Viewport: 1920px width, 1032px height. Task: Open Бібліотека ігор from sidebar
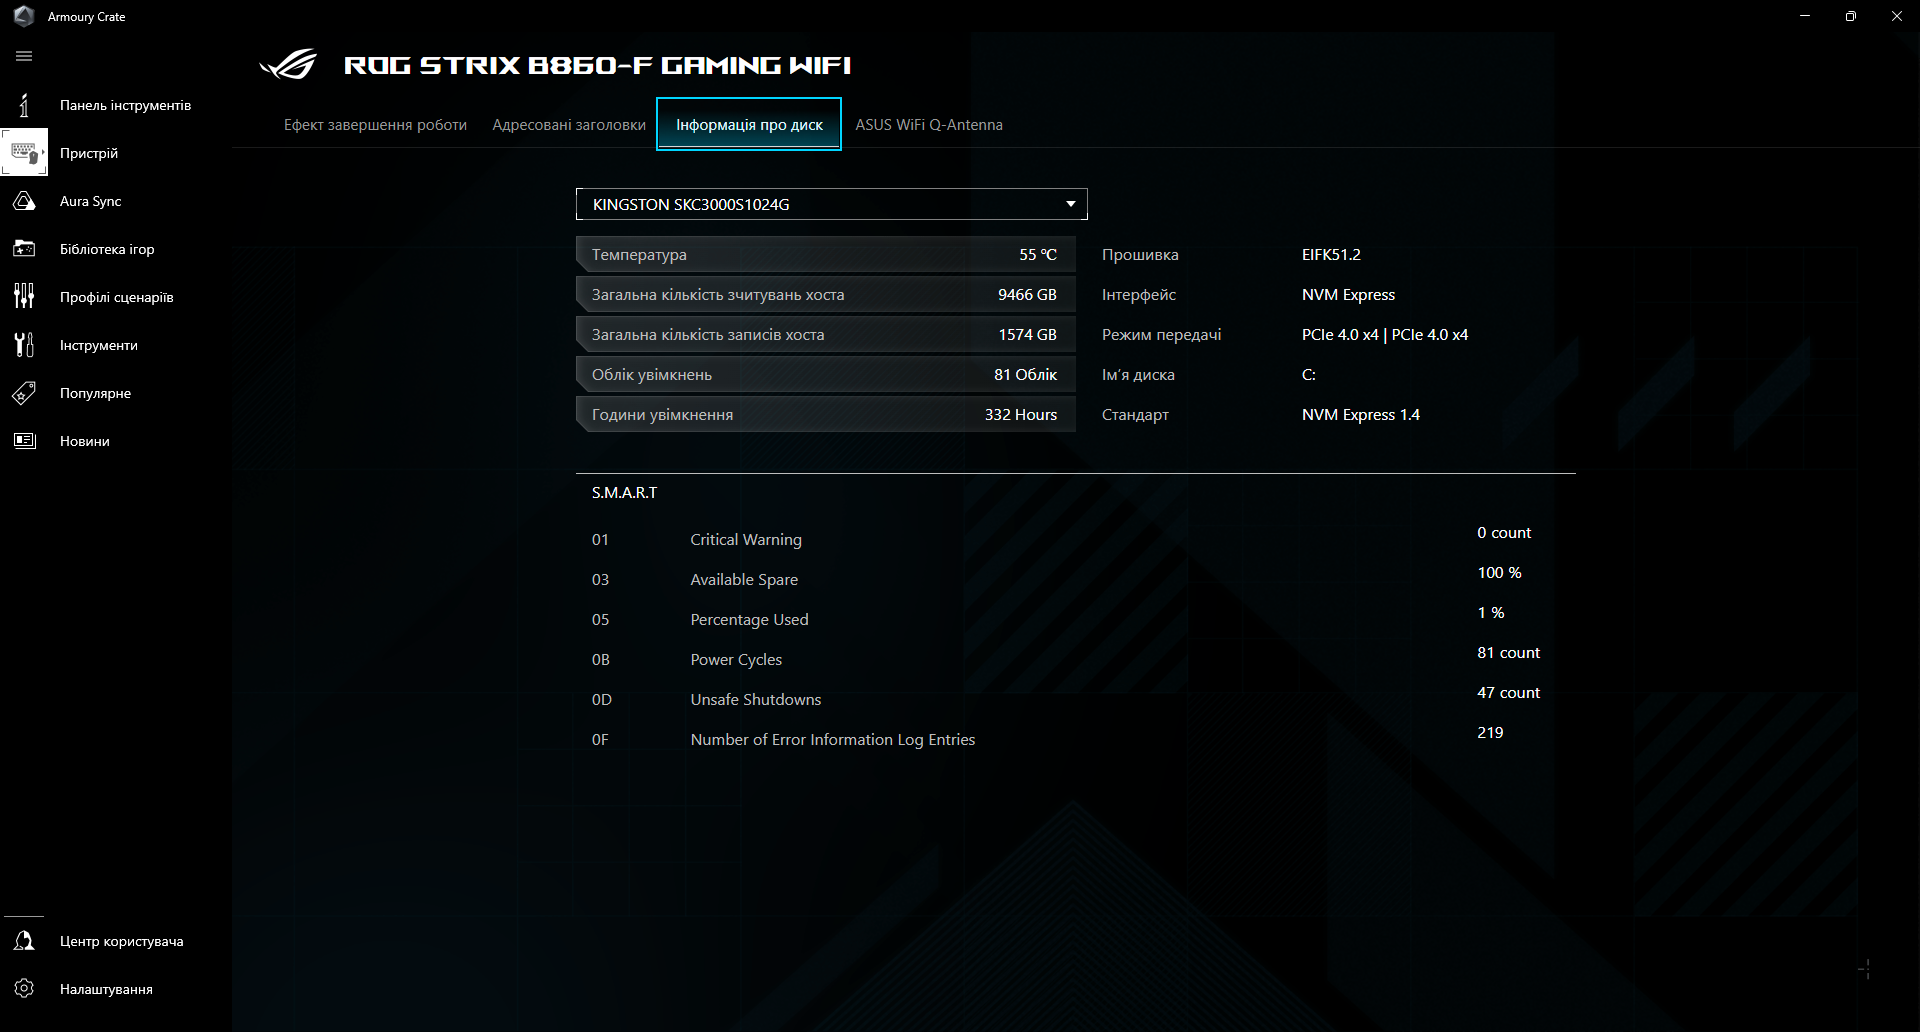point(107,249)
